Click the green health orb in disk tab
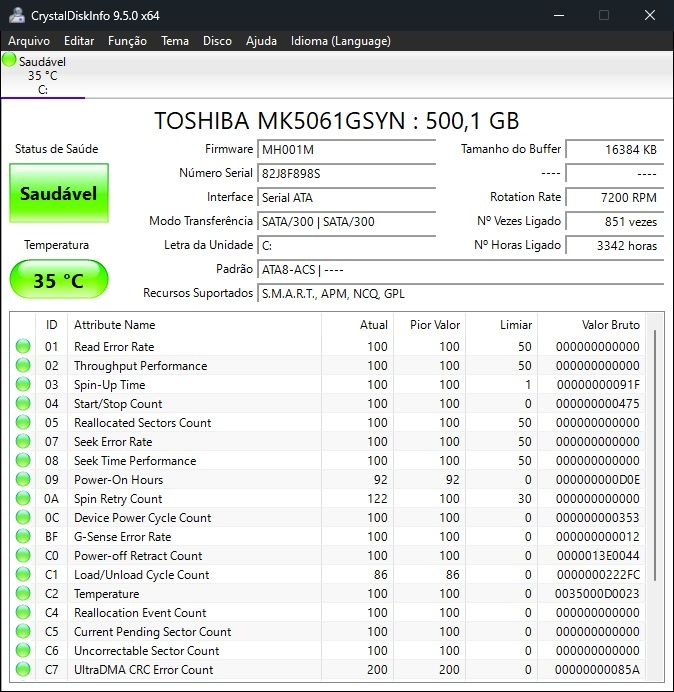The width and height of the screenshot is (674, 692). pos(9,60)
